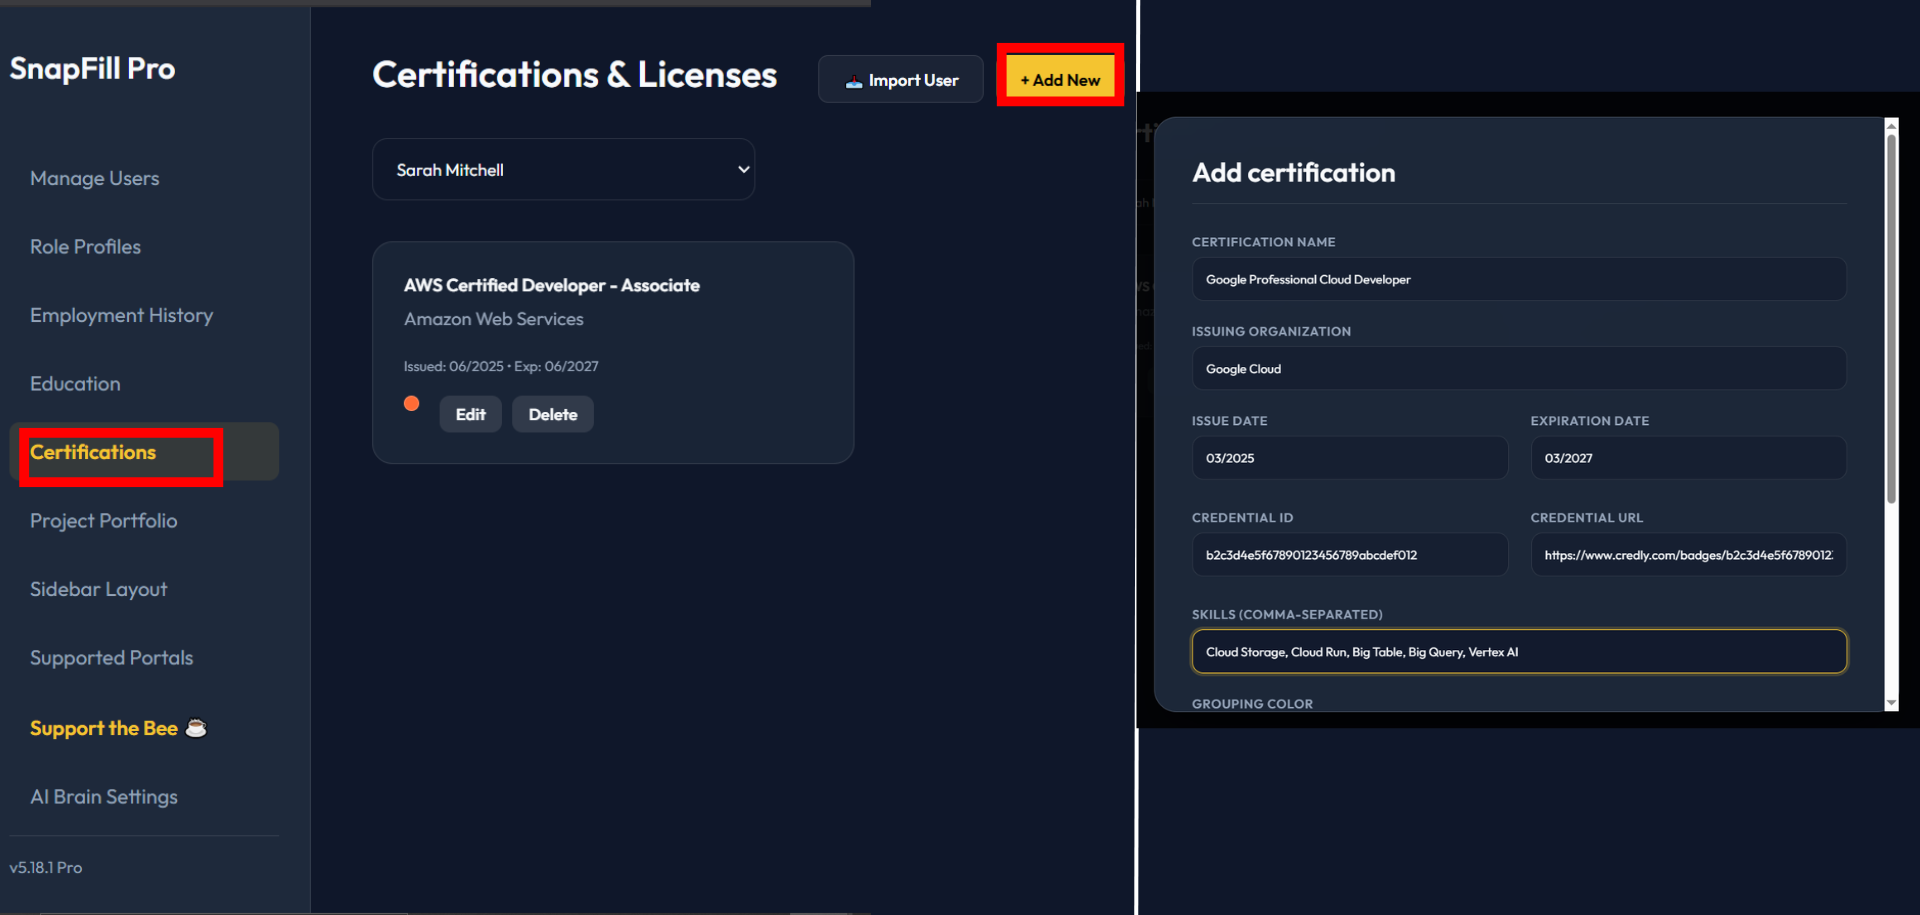Viewport: 1920px width, 915px height.
Task: Click the orange grouping color dot
Action: [411, 403]
